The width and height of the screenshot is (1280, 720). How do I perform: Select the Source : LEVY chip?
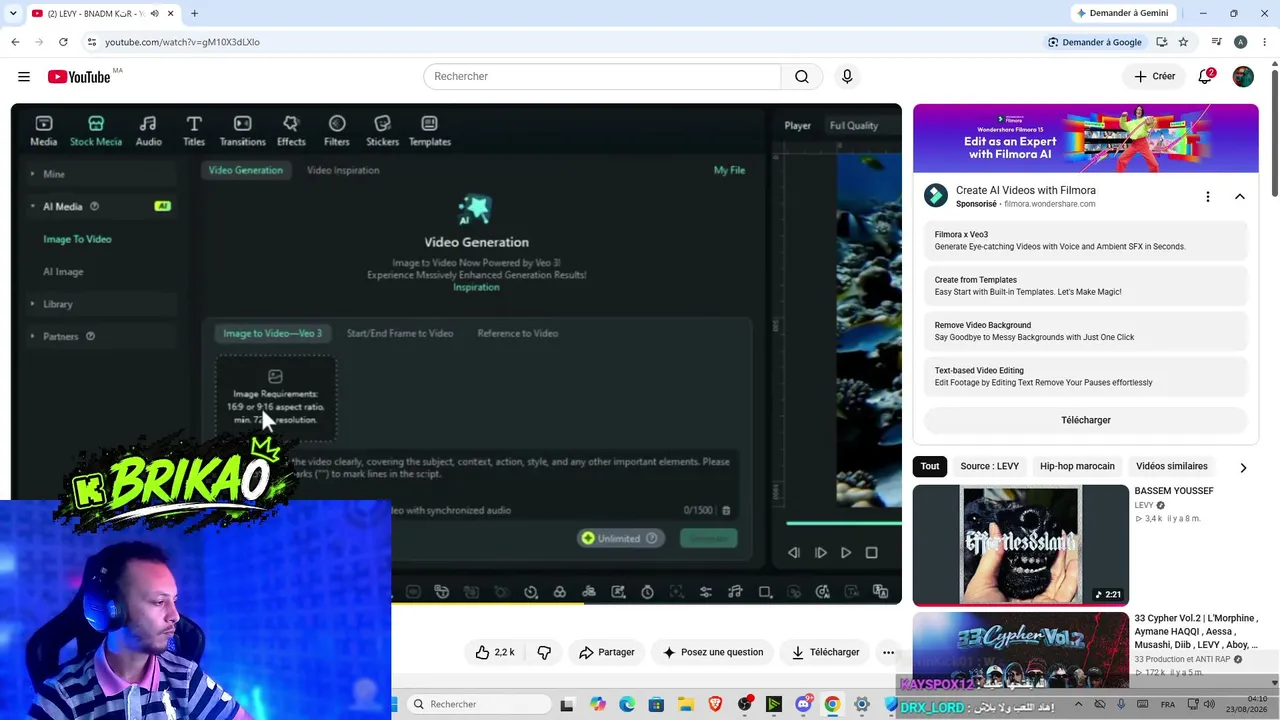coord(990,466)
